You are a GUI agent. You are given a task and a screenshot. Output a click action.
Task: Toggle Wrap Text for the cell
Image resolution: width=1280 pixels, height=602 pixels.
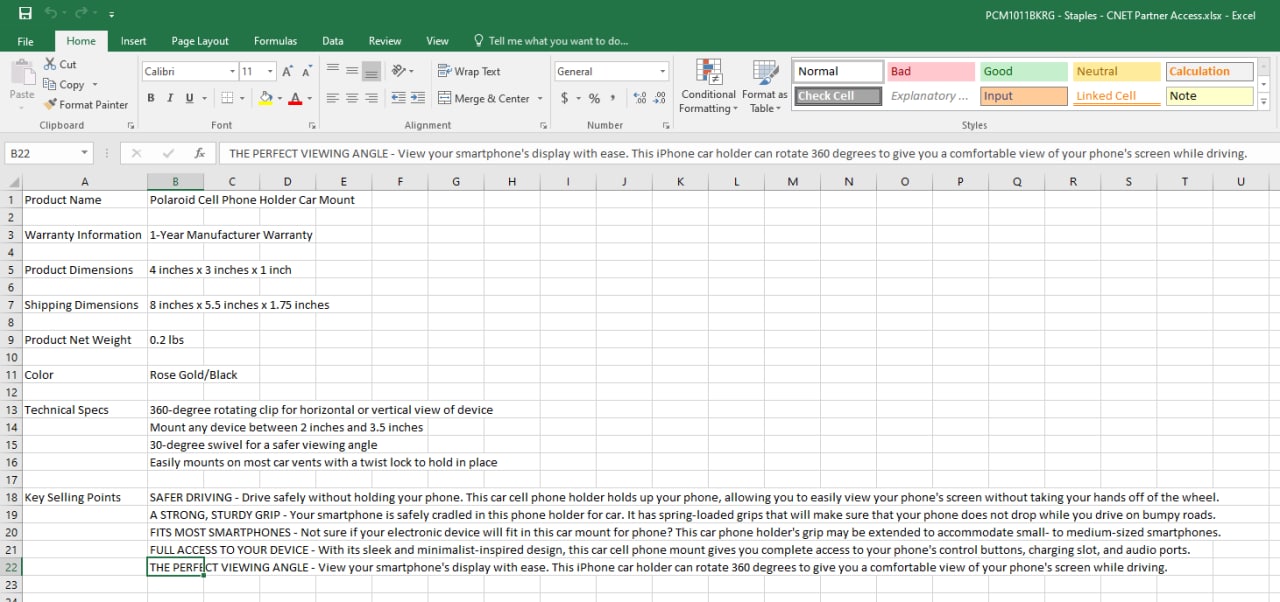tap(469, 71)
